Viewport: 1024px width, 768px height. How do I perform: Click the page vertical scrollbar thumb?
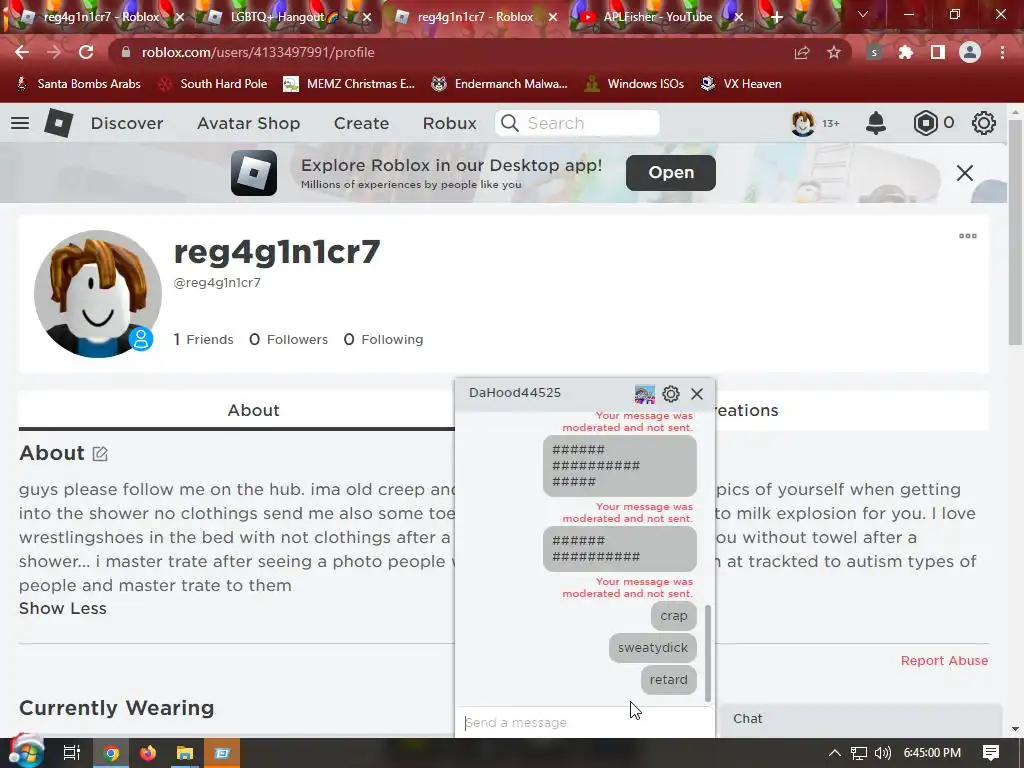[x=1014, y=232]
